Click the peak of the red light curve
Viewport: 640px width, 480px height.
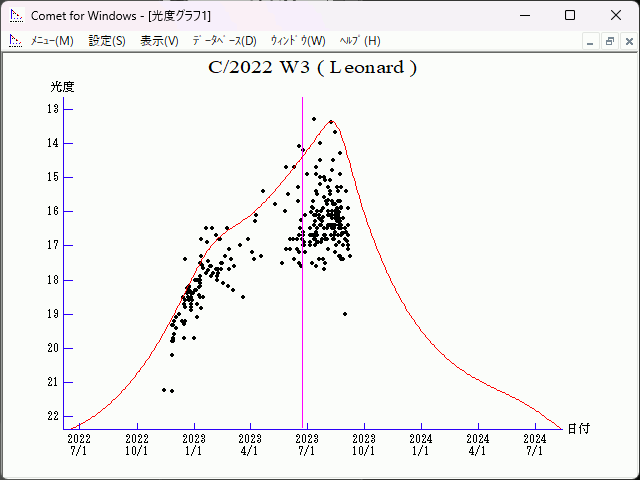332,121
